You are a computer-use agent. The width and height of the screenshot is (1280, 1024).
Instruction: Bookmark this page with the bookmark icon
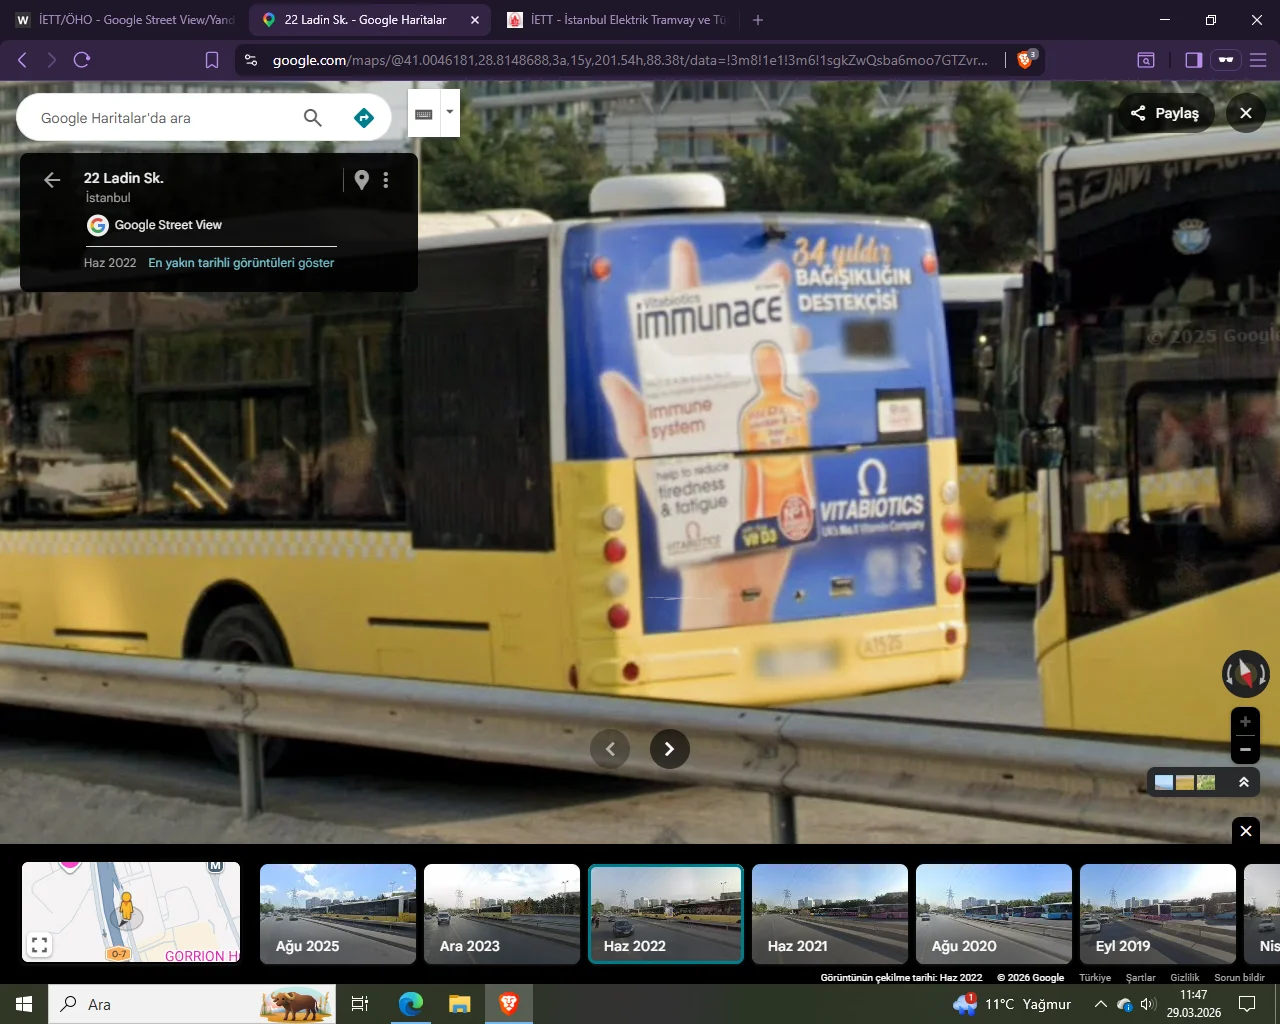212,60
